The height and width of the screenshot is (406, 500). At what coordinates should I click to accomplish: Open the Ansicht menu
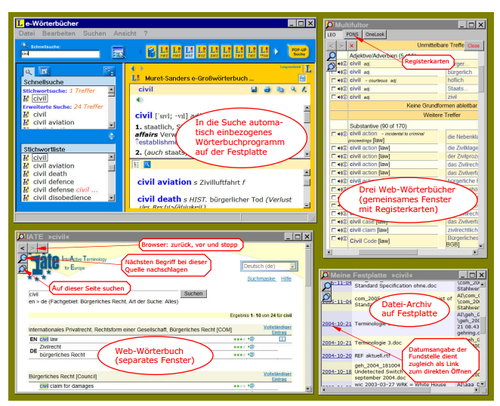point(125,33)
